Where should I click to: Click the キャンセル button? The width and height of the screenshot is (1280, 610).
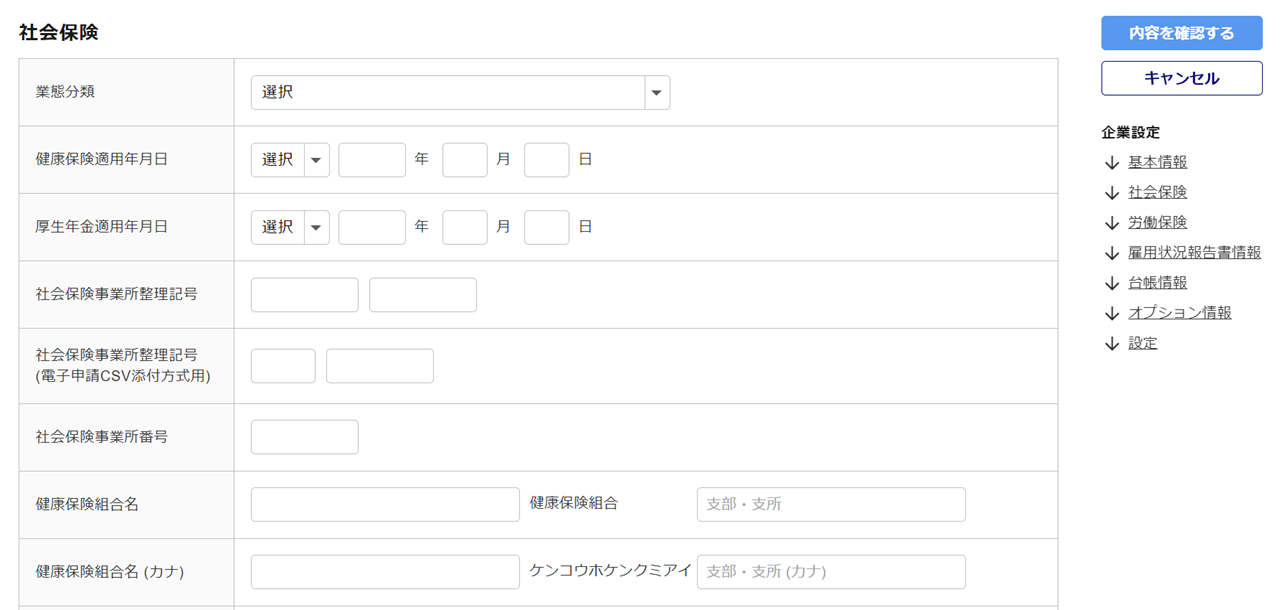pyautogui.click(x=1182, y=78)
